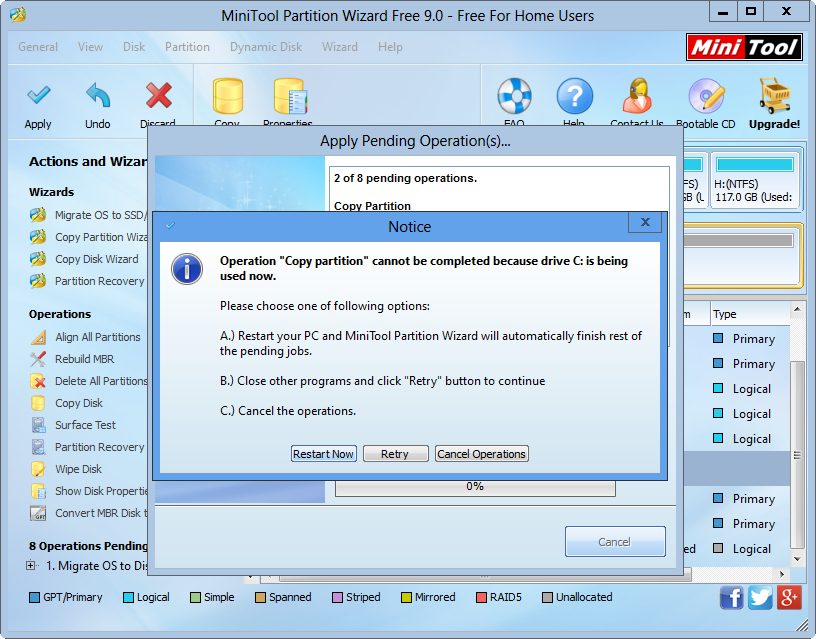The width and height of the screenshot is (816, 639).
Task: Click the RAID5 legend color swatch
Action: [x=481, y=597]
